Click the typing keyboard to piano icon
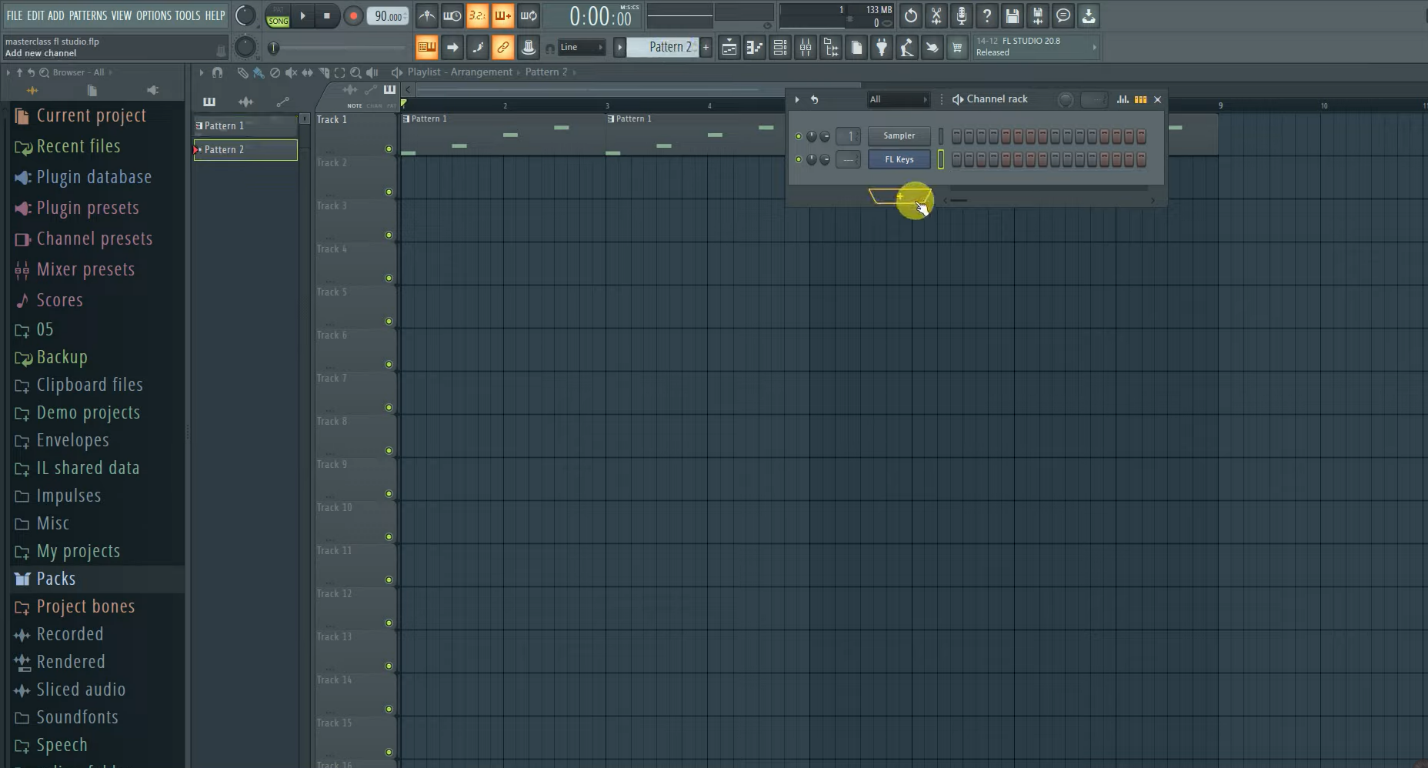1428x768 pixels. [427, 47]
